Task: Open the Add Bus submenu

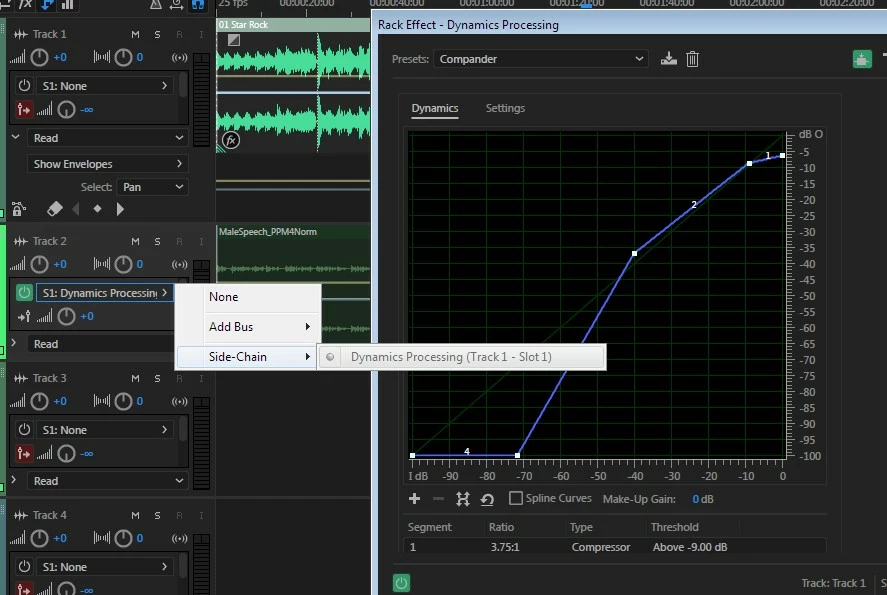Action: (248, 327)
